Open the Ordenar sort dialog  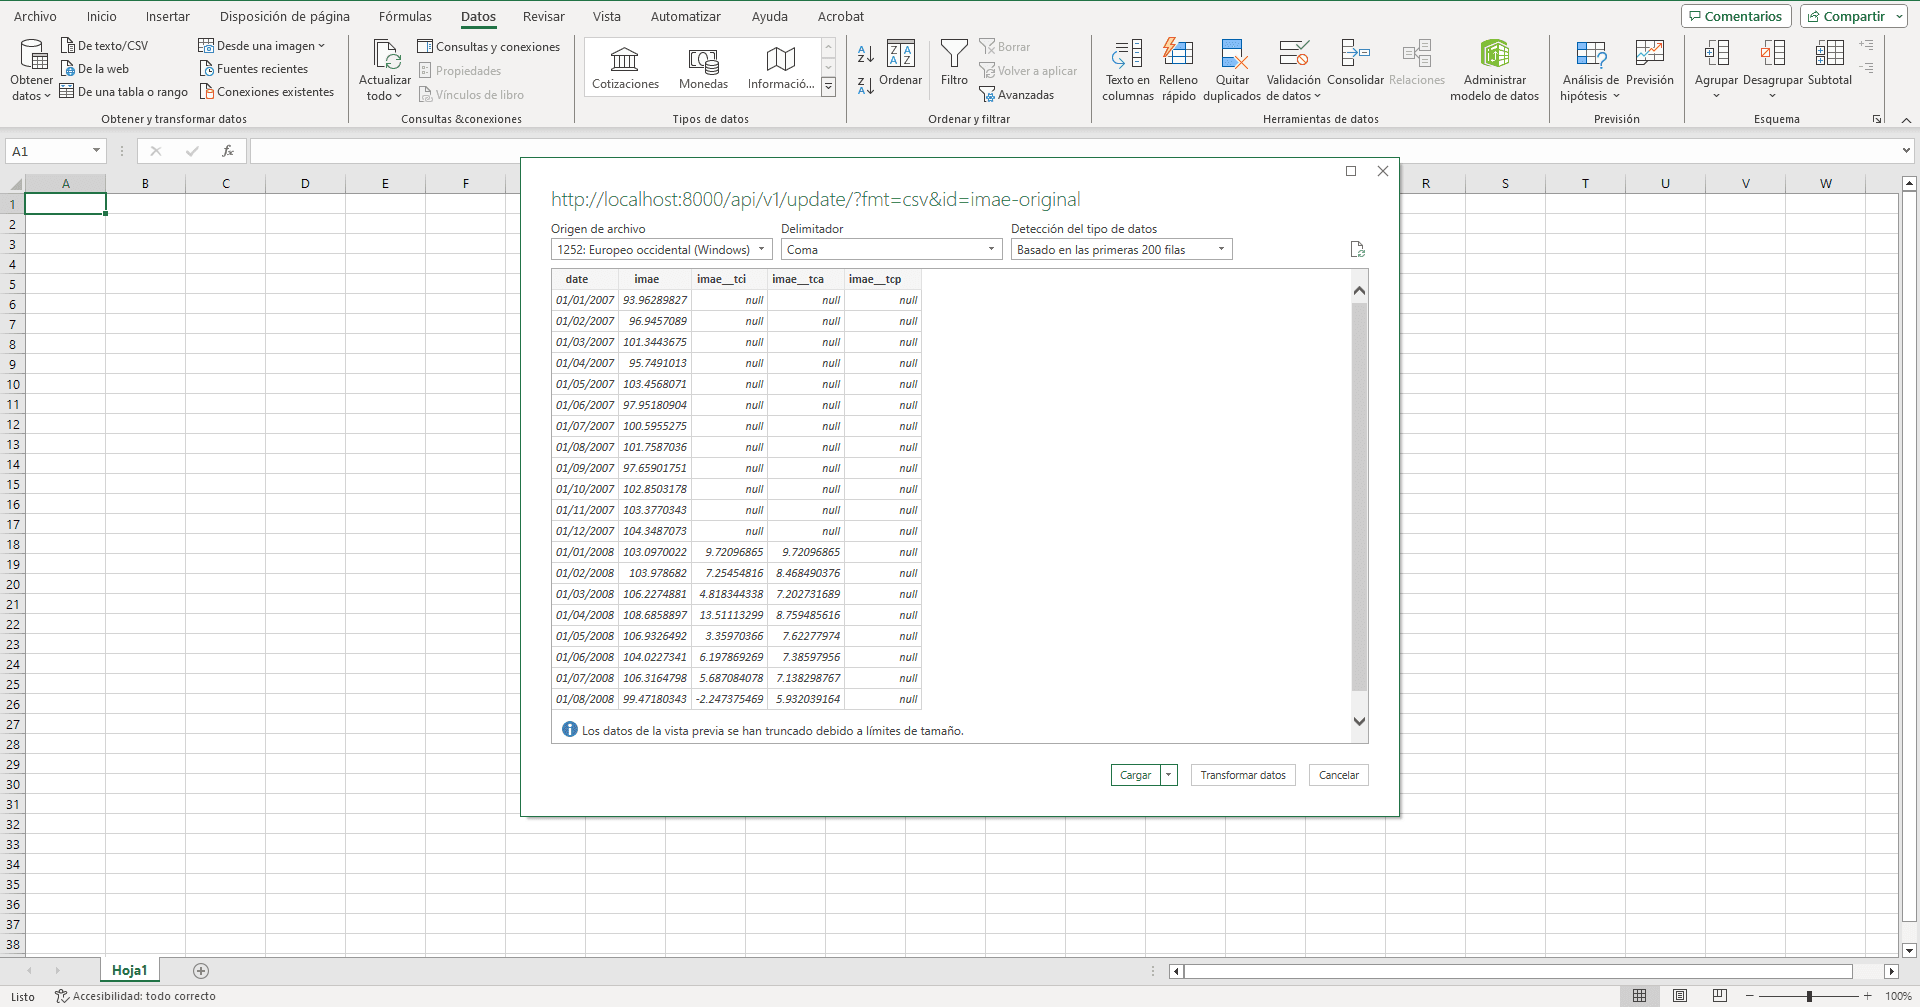click(x=901, y=64)
